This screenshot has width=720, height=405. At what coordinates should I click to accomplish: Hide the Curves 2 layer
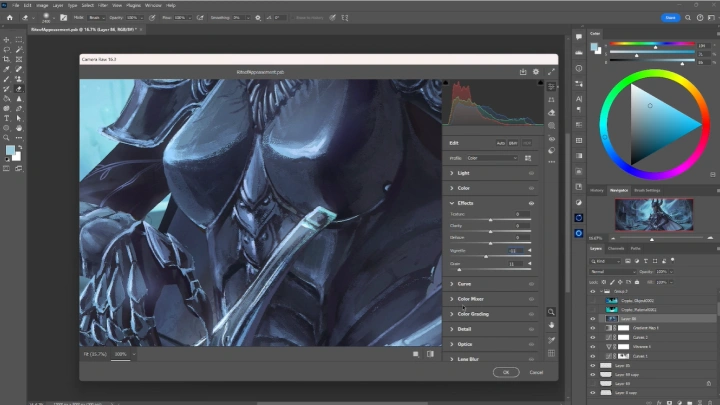(592, 338)
